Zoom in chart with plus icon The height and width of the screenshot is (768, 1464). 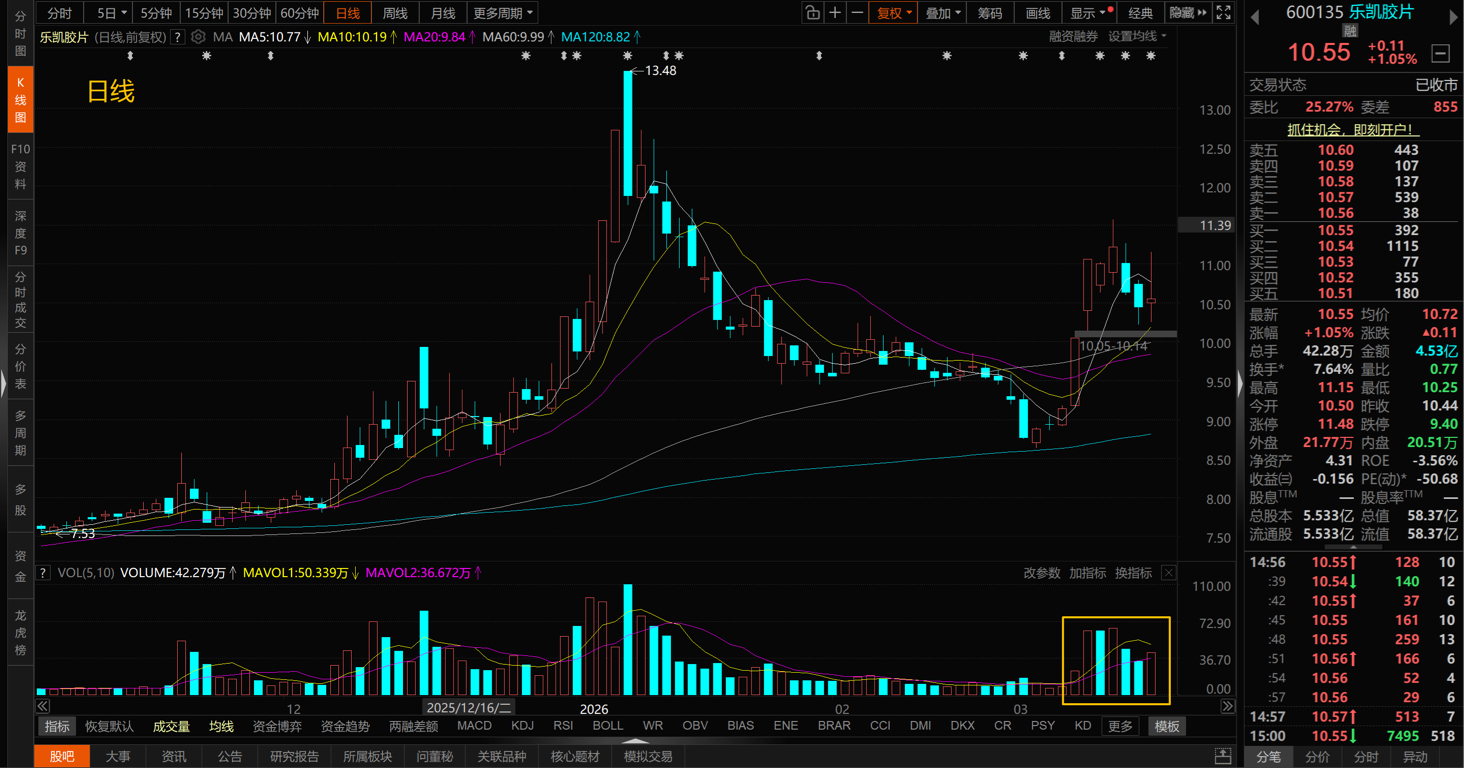(x=835, y=13)
